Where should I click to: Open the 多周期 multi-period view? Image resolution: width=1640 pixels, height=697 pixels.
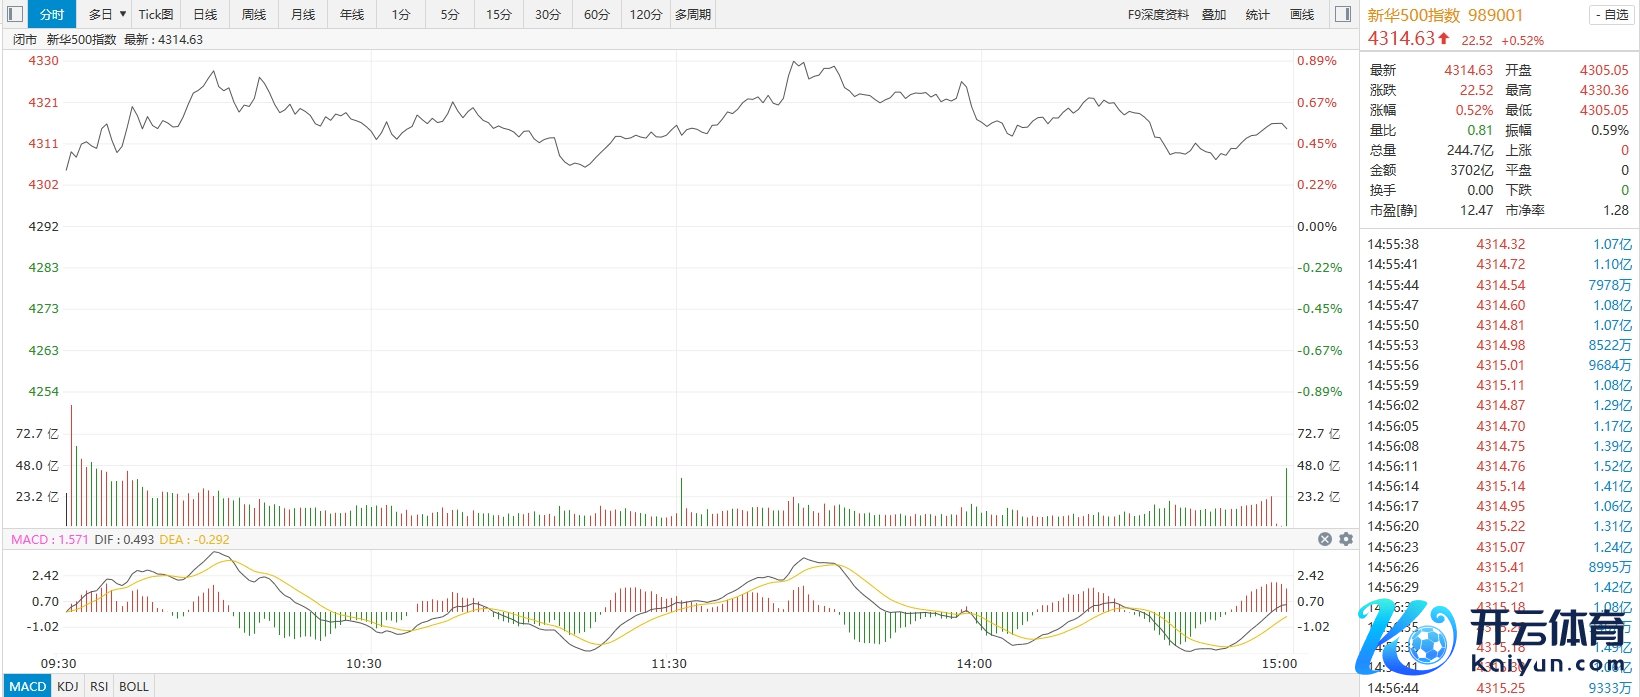[x=693, y=14]
